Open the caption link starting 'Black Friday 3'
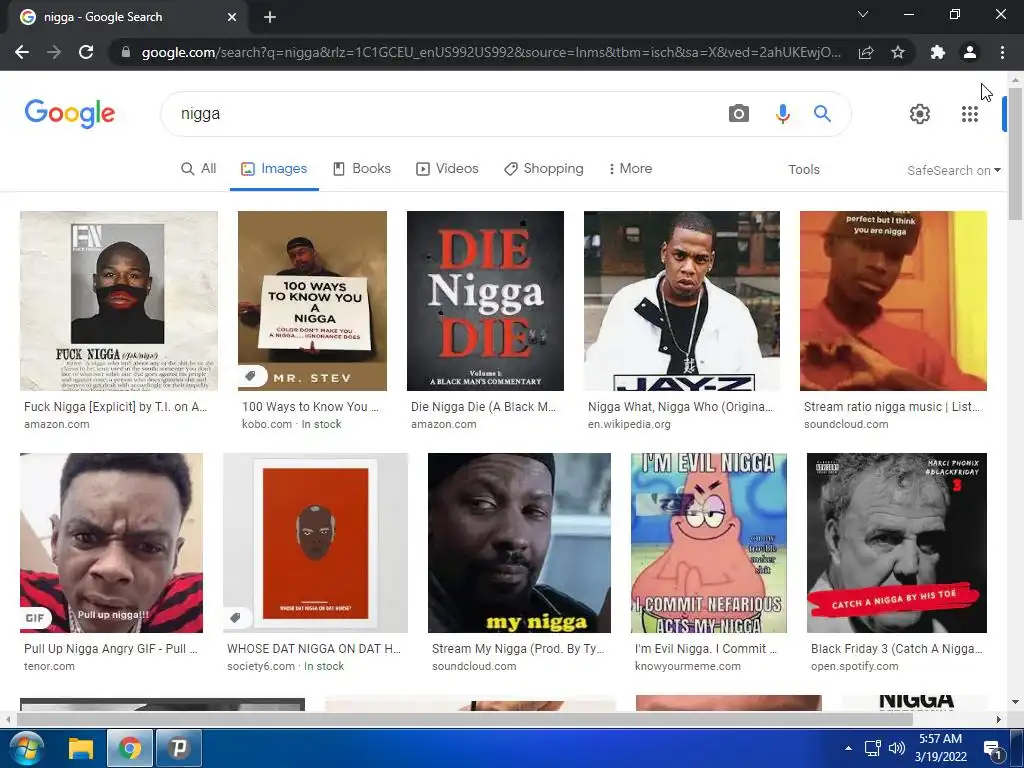 click(x=897, y=648)
